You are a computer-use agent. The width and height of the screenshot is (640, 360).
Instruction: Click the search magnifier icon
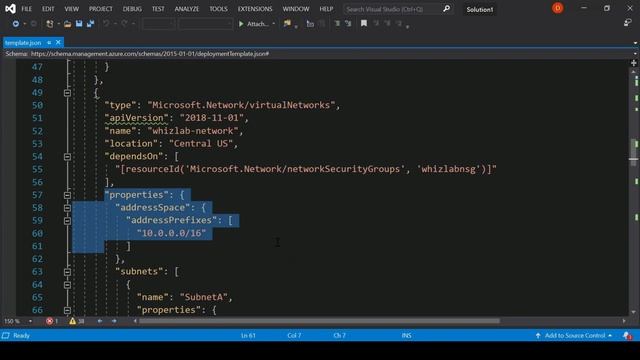click(x=447, y=9)
